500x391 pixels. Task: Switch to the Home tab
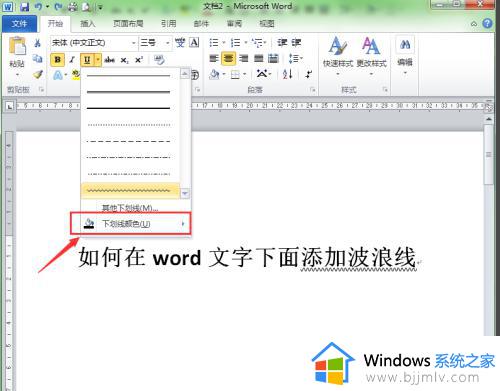point(55,24)
